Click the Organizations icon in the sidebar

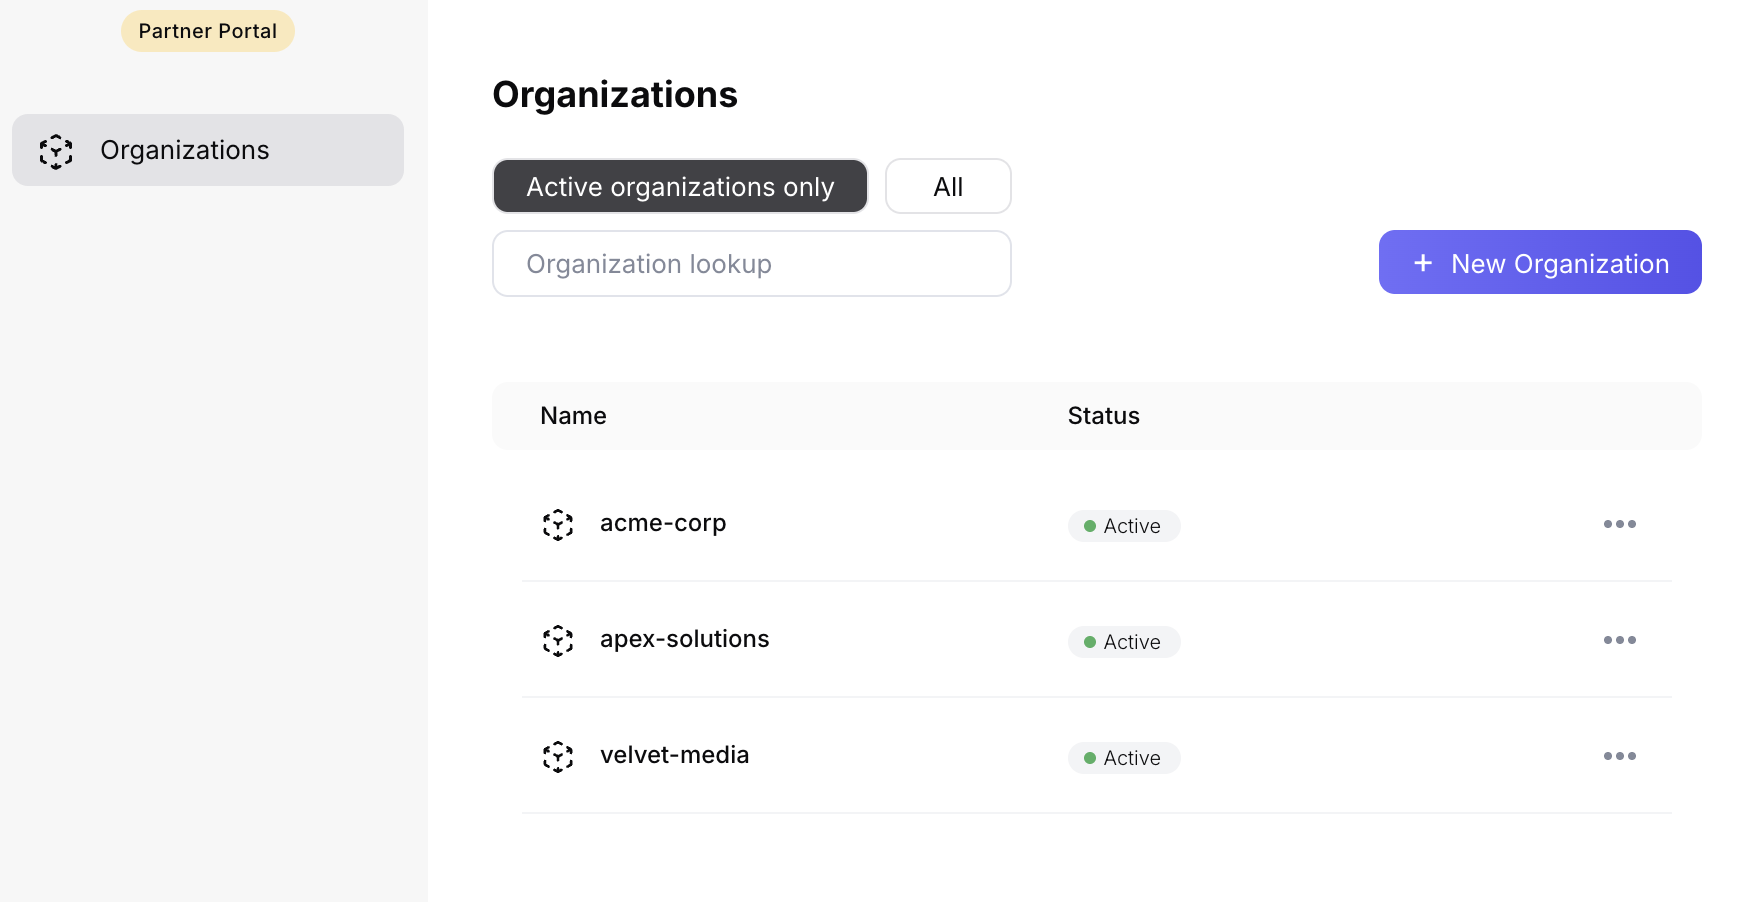56,151
